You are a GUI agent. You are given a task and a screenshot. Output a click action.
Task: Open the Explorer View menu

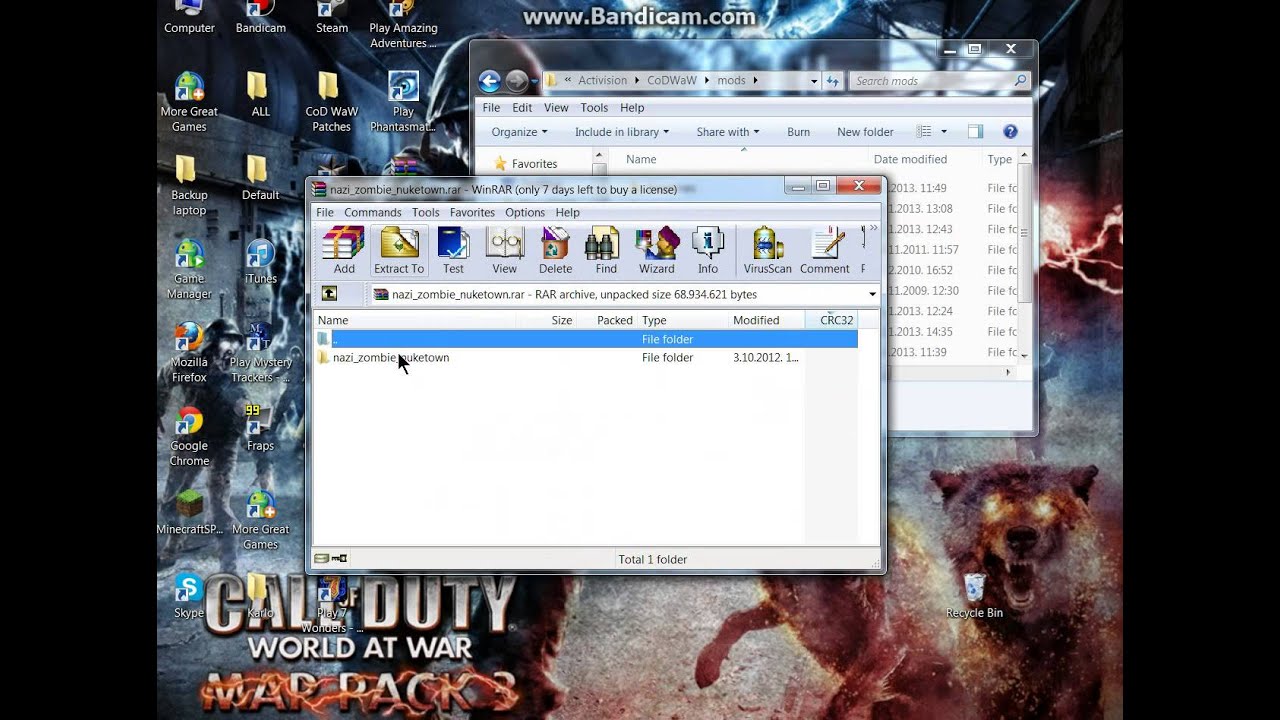click(x=556, y=108)
